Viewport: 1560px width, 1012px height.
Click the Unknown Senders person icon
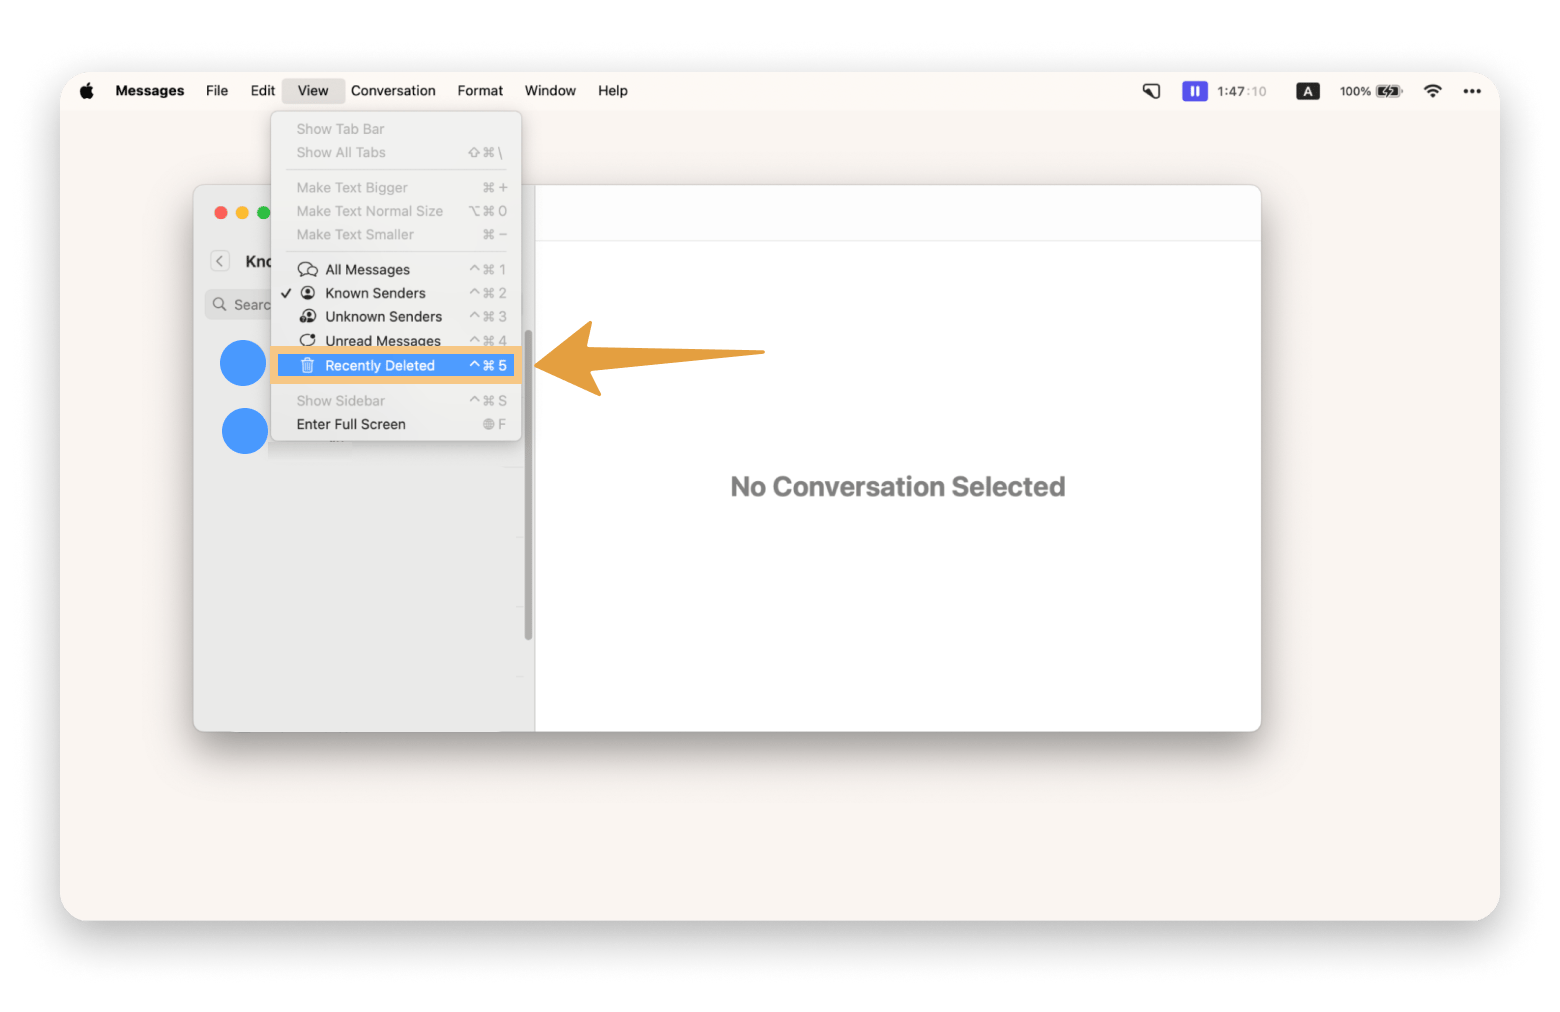pyautogui.click(x=308, y=316)
